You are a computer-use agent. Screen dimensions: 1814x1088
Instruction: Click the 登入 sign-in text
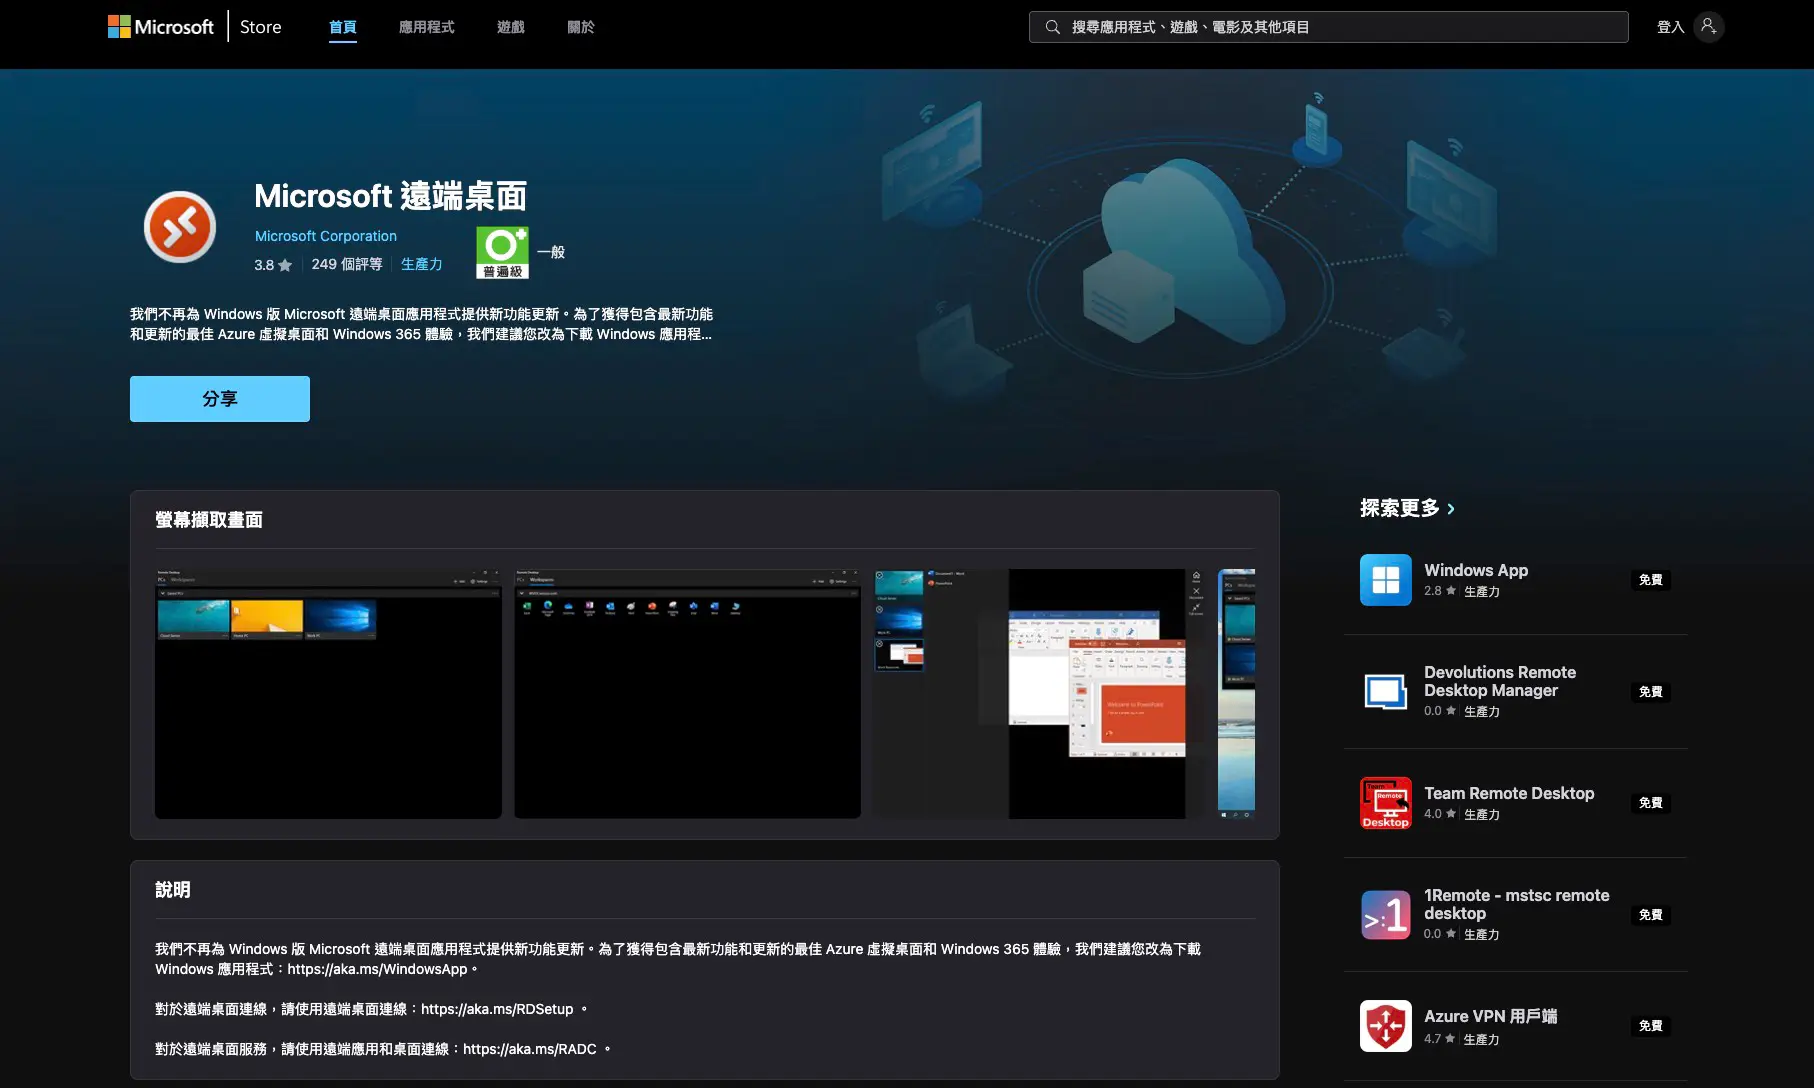point(1670,27)
